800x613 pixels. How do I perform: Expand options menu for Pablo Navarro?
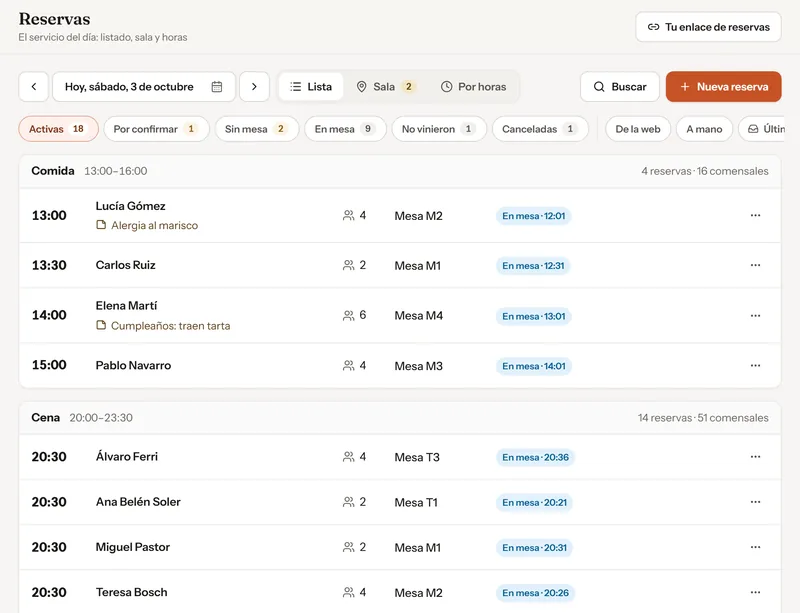coord(755,365)
